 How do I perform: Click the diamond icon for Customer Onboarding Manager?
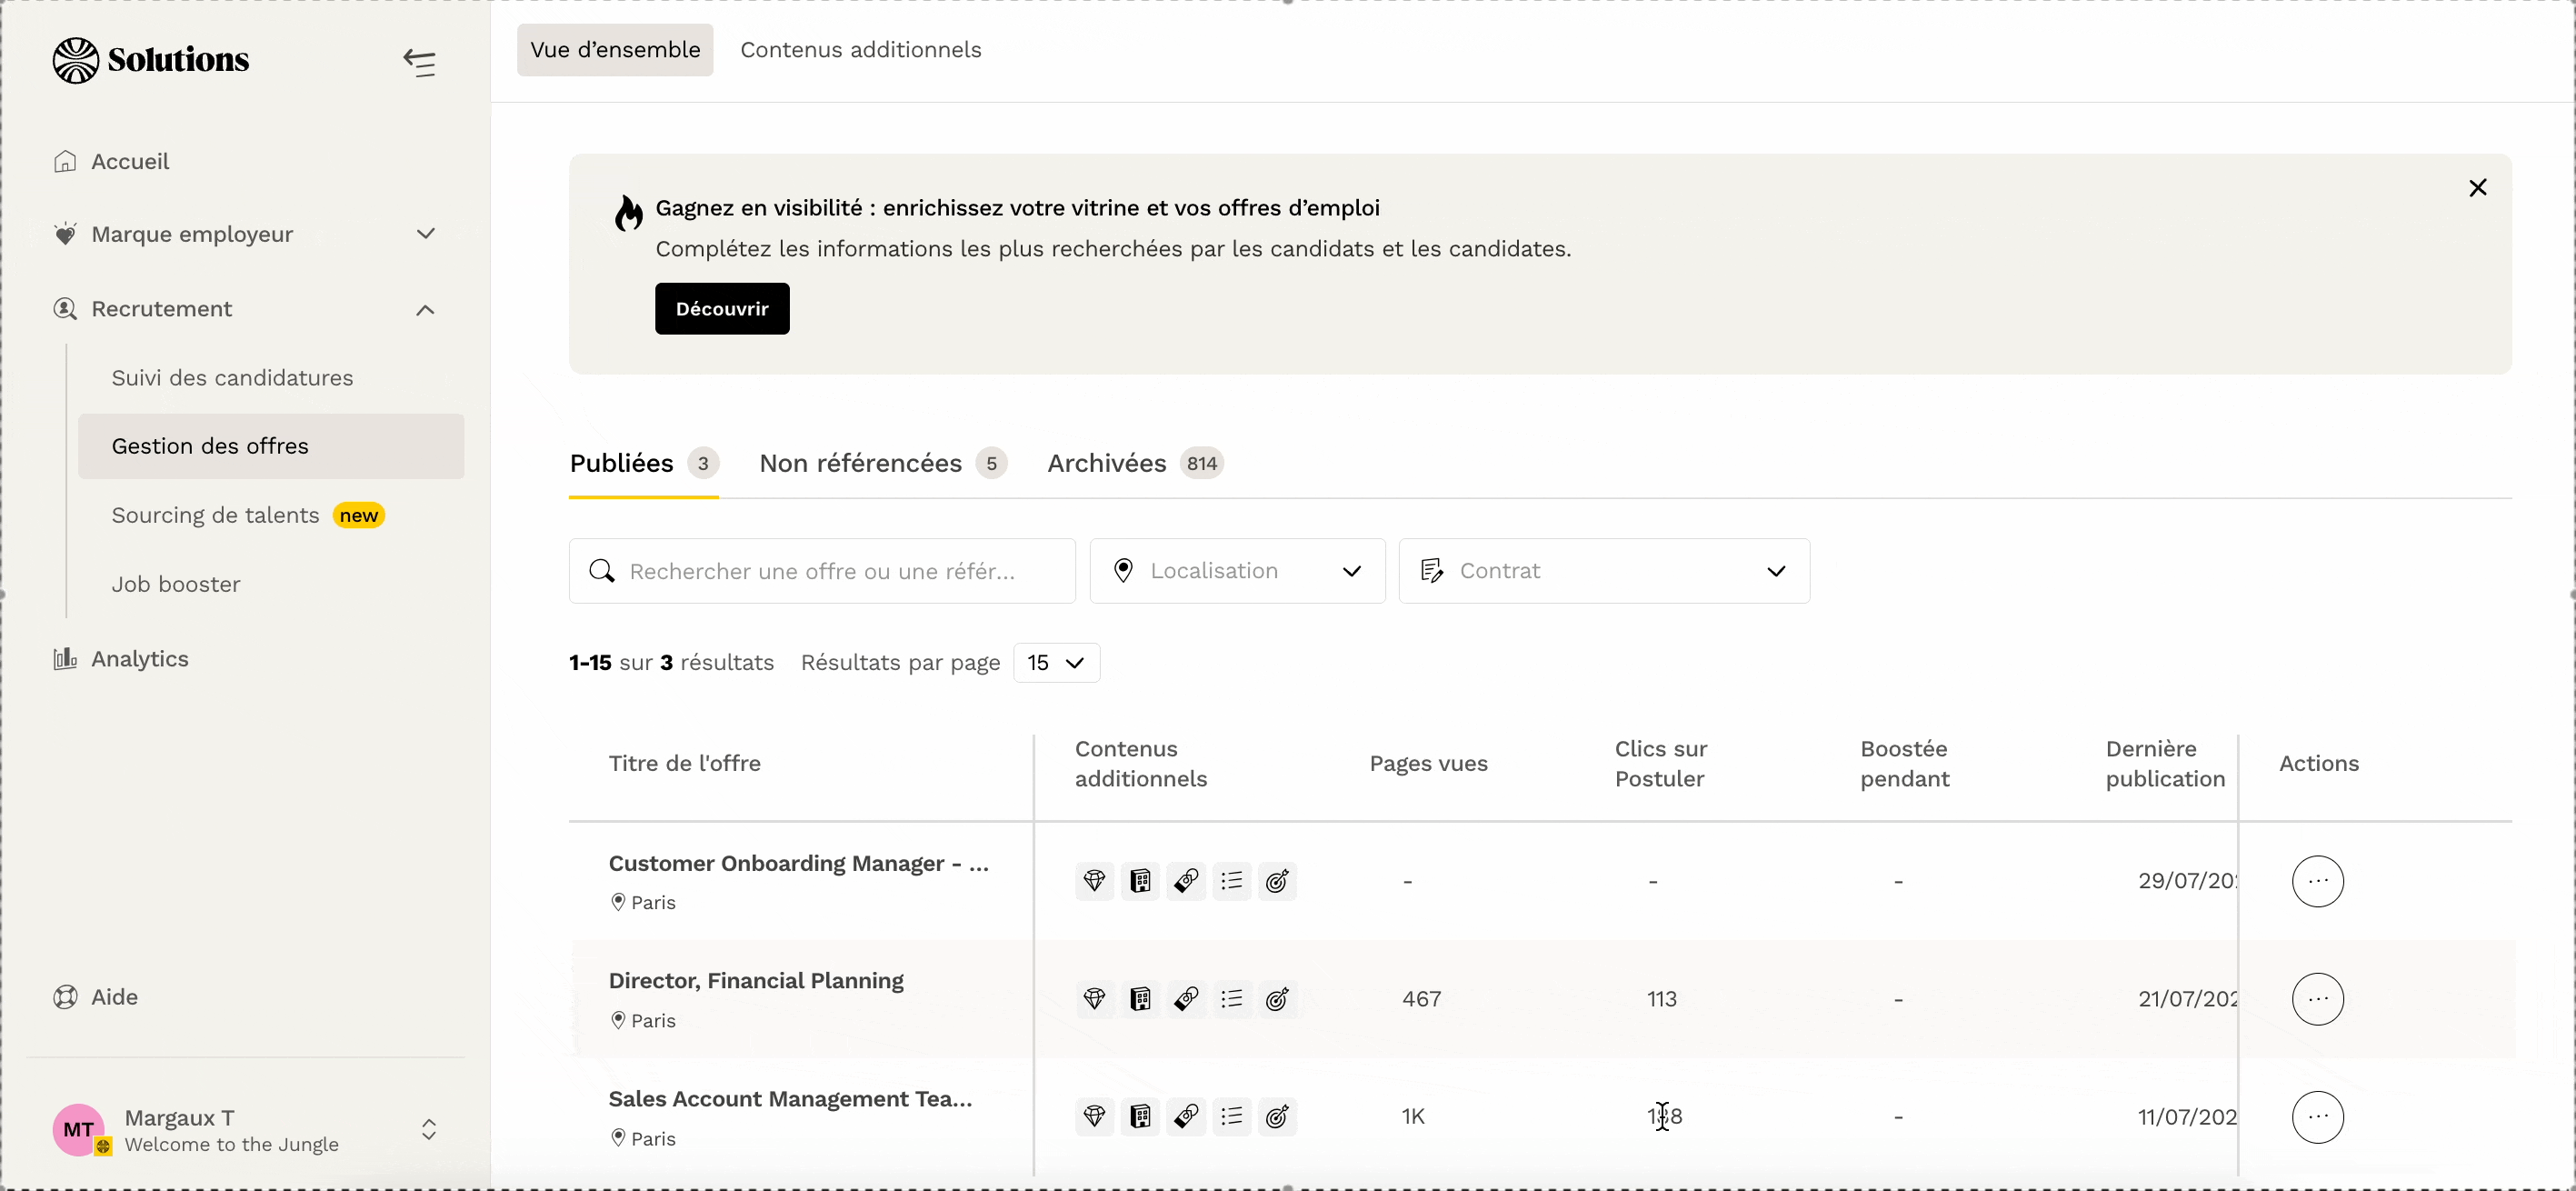pyautogui.click(x=1094, y=881)
